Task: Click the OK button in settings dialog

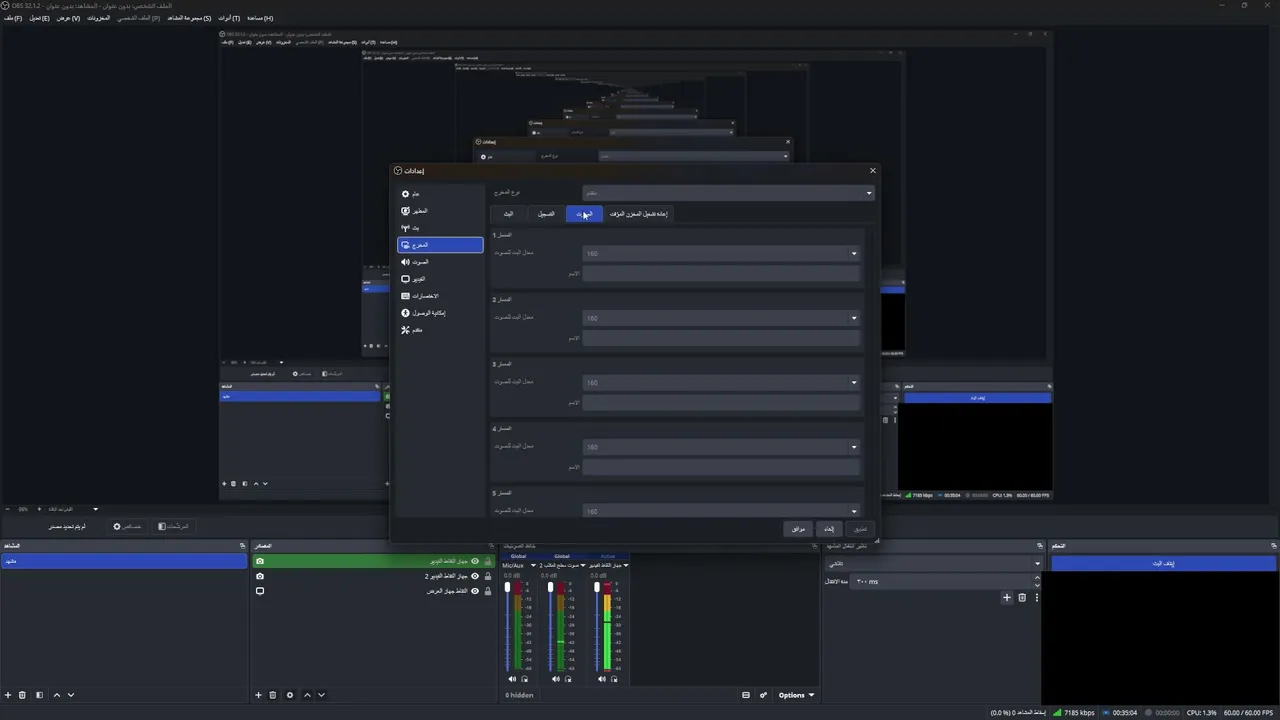Action: [x=798, y=529]
